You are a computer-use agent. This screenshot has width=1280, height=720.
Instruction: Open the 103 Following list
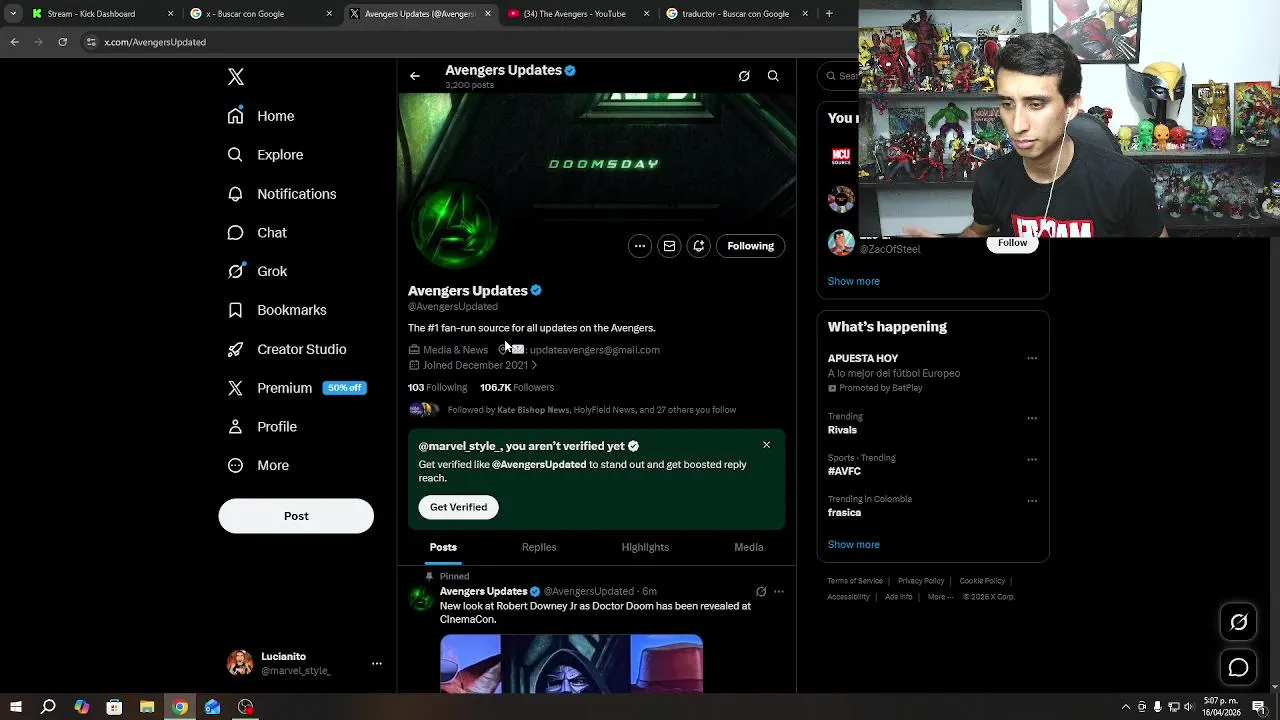tap(437, 387)
